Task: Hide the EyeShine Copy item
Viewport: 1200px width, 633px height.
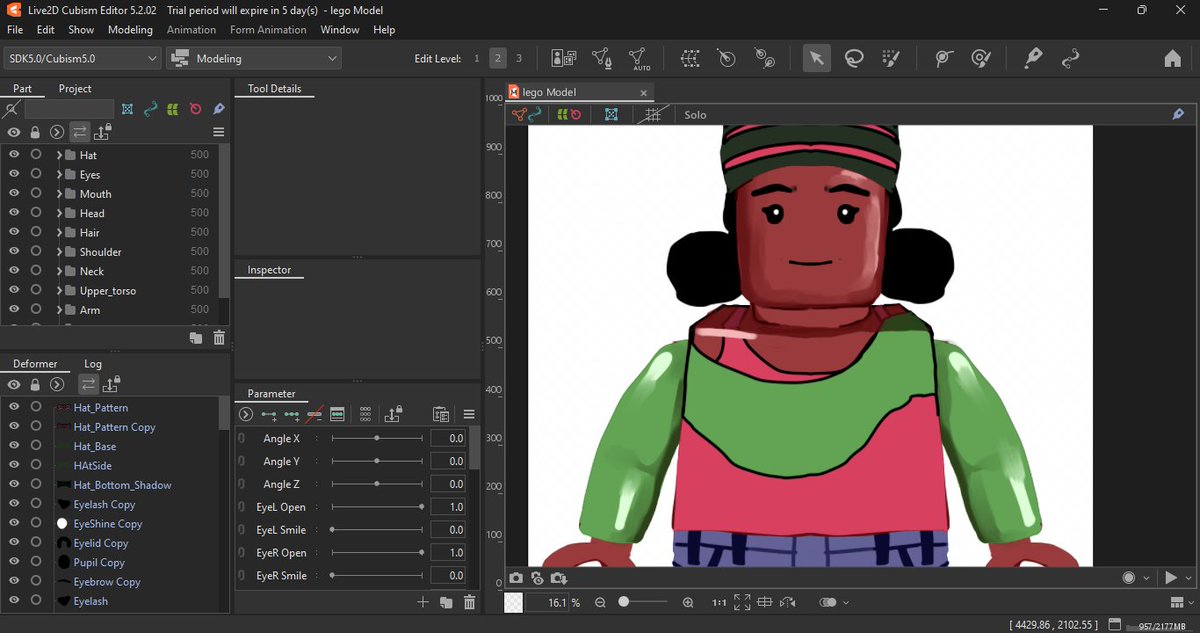Action: 14,523
